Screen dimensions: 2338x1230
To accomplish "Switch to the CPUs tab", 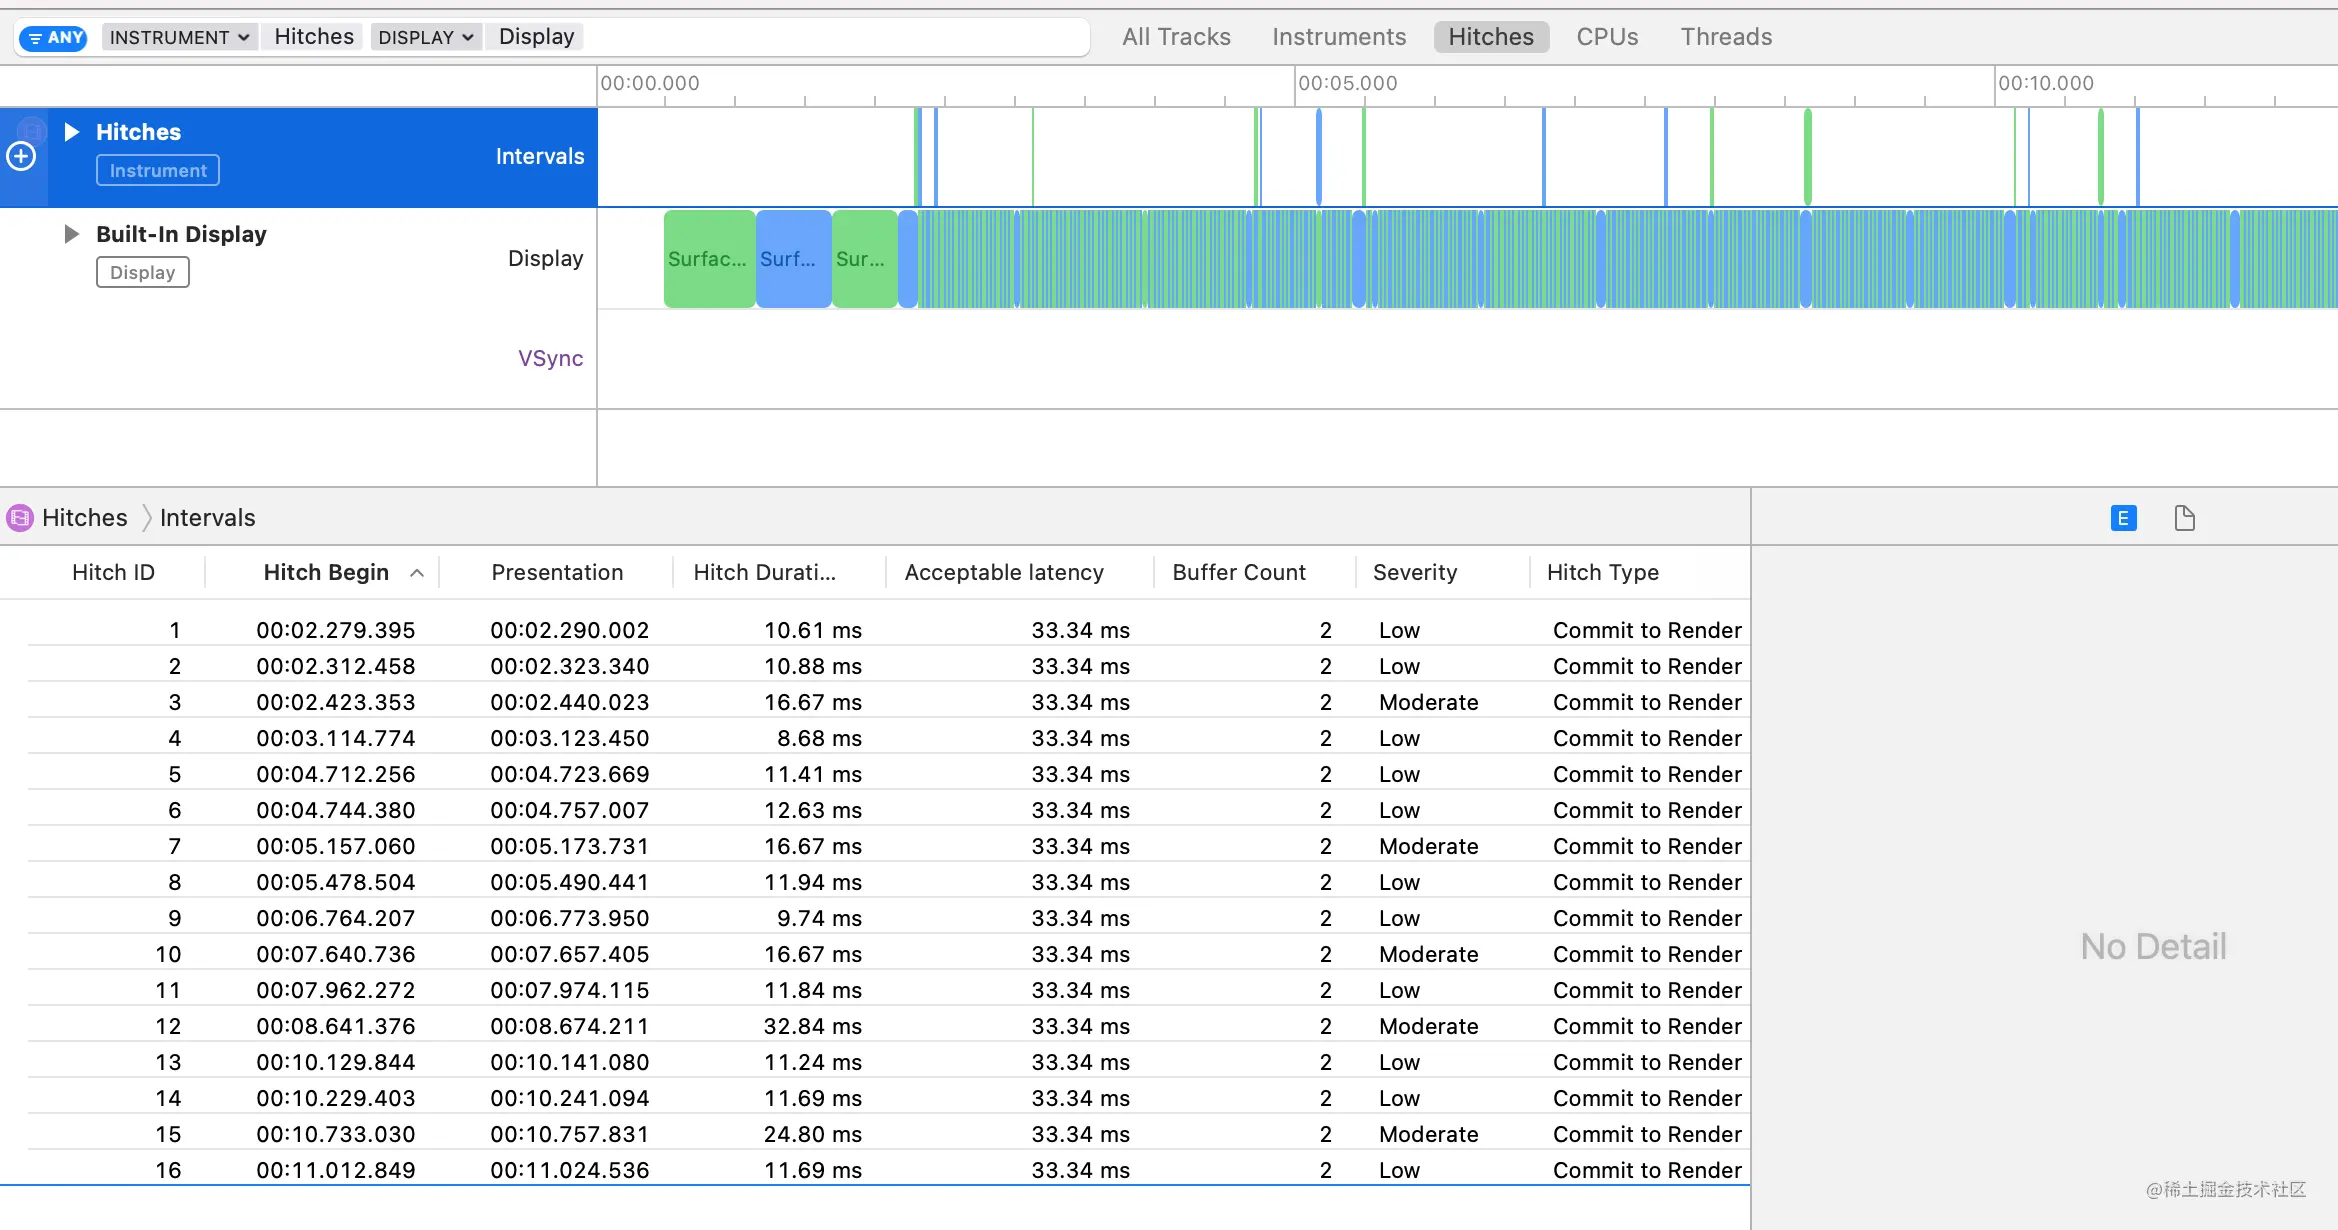I will pyautogui.click(x=1607, y=37).
